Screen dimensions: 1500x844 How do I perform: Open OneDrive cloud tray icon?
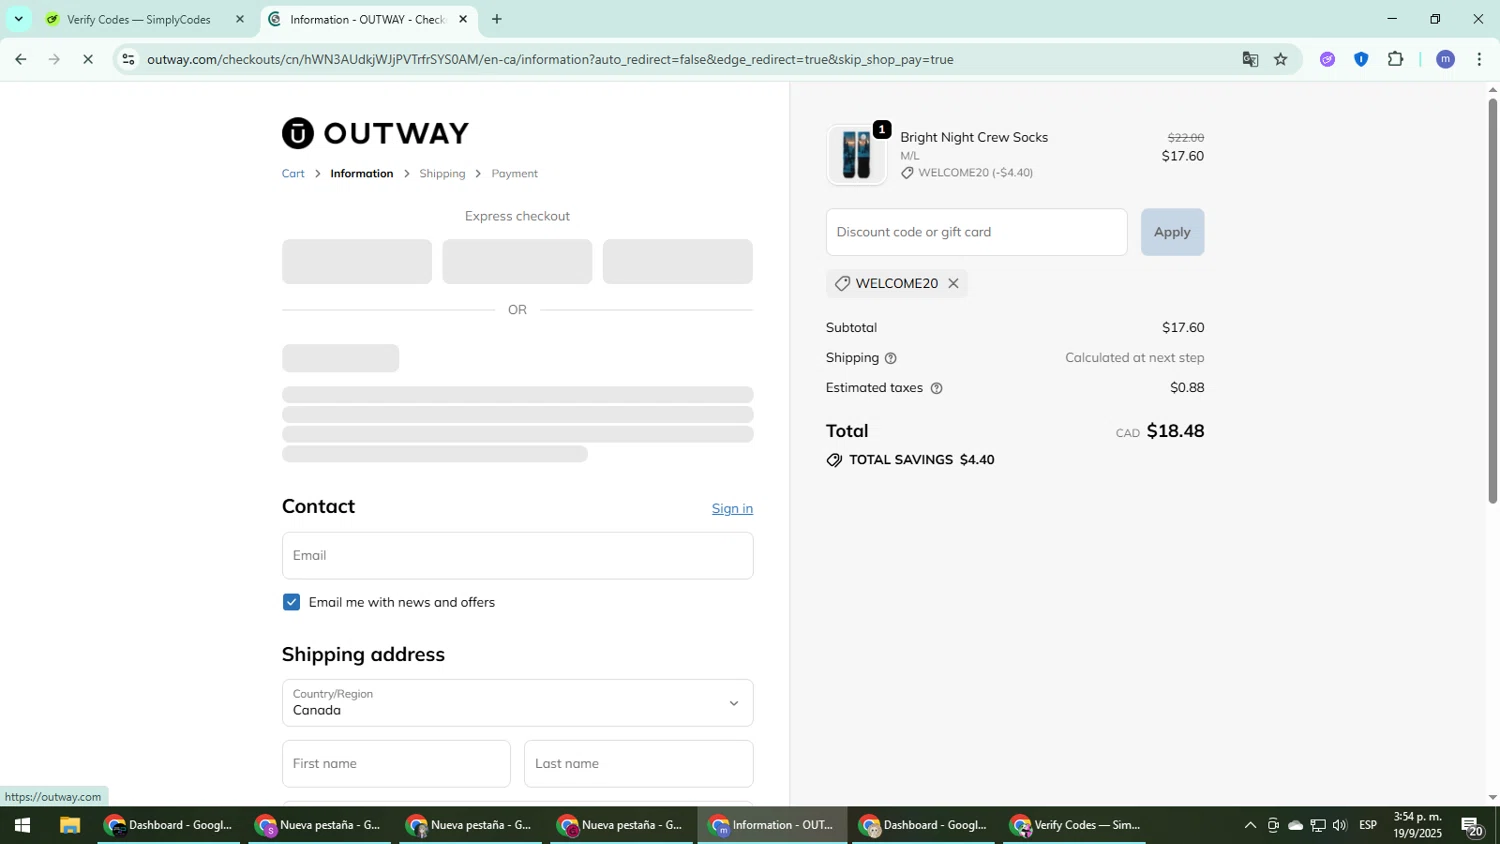1295,826
